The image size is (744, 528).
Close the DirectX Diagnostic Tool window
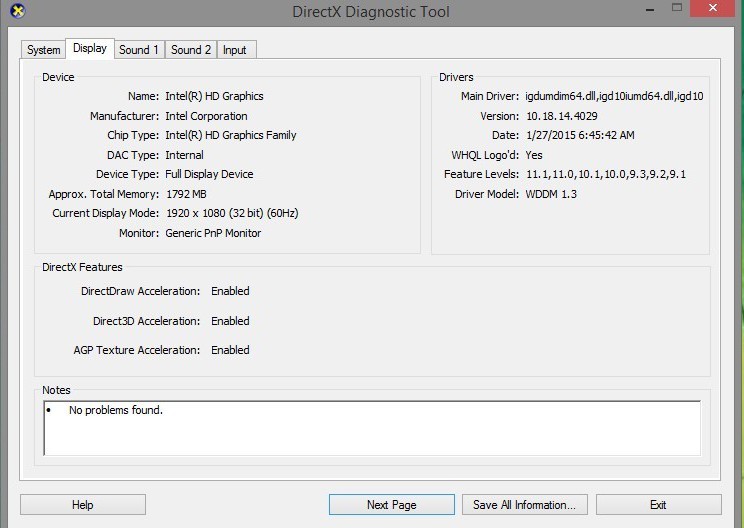[713, 8]
